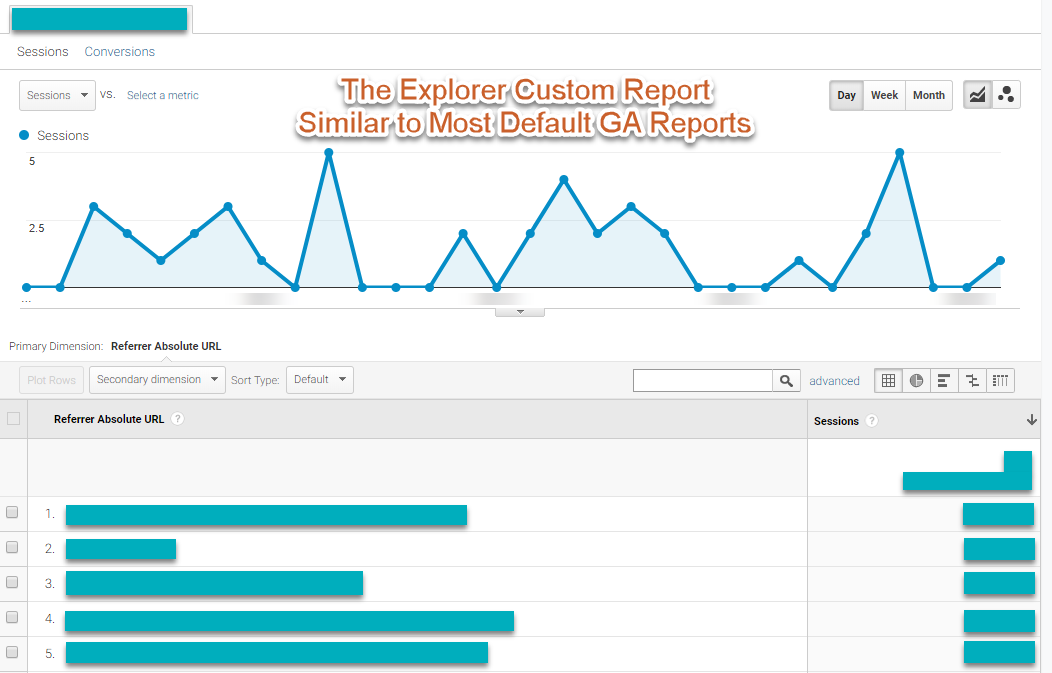Viewport: 1052px width, 673px height.
Task: Switch to motion chart icon
Action: 1006,95
